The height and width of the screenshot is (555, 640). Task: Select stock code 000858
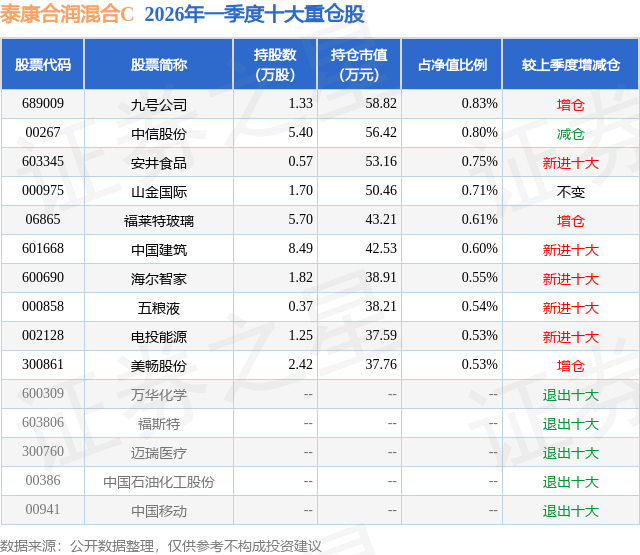[x=43, y=306]
